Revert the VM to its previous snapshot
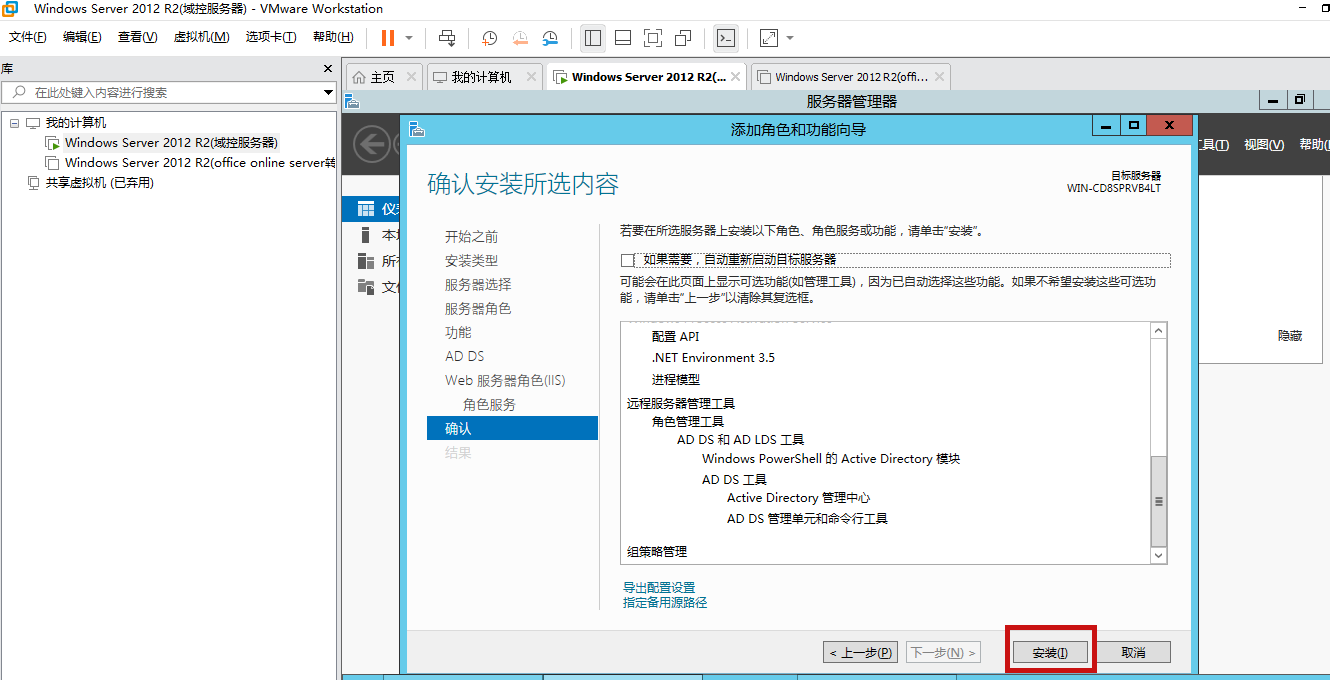This screenshot has height=680, width=1330. tap(520, 38)
